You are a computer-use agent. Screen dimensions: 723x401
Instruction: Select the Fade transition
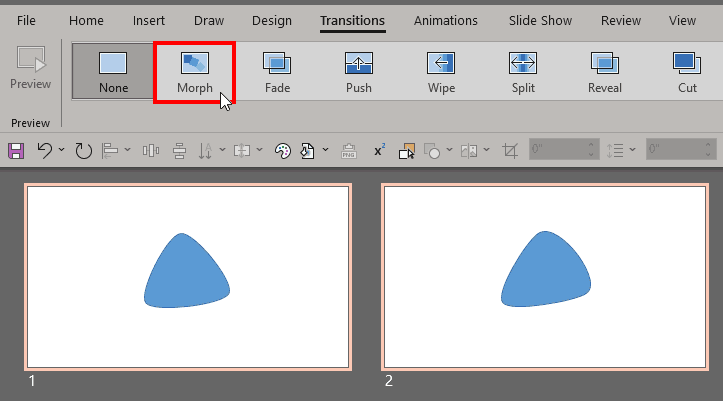tap(278, 71)
